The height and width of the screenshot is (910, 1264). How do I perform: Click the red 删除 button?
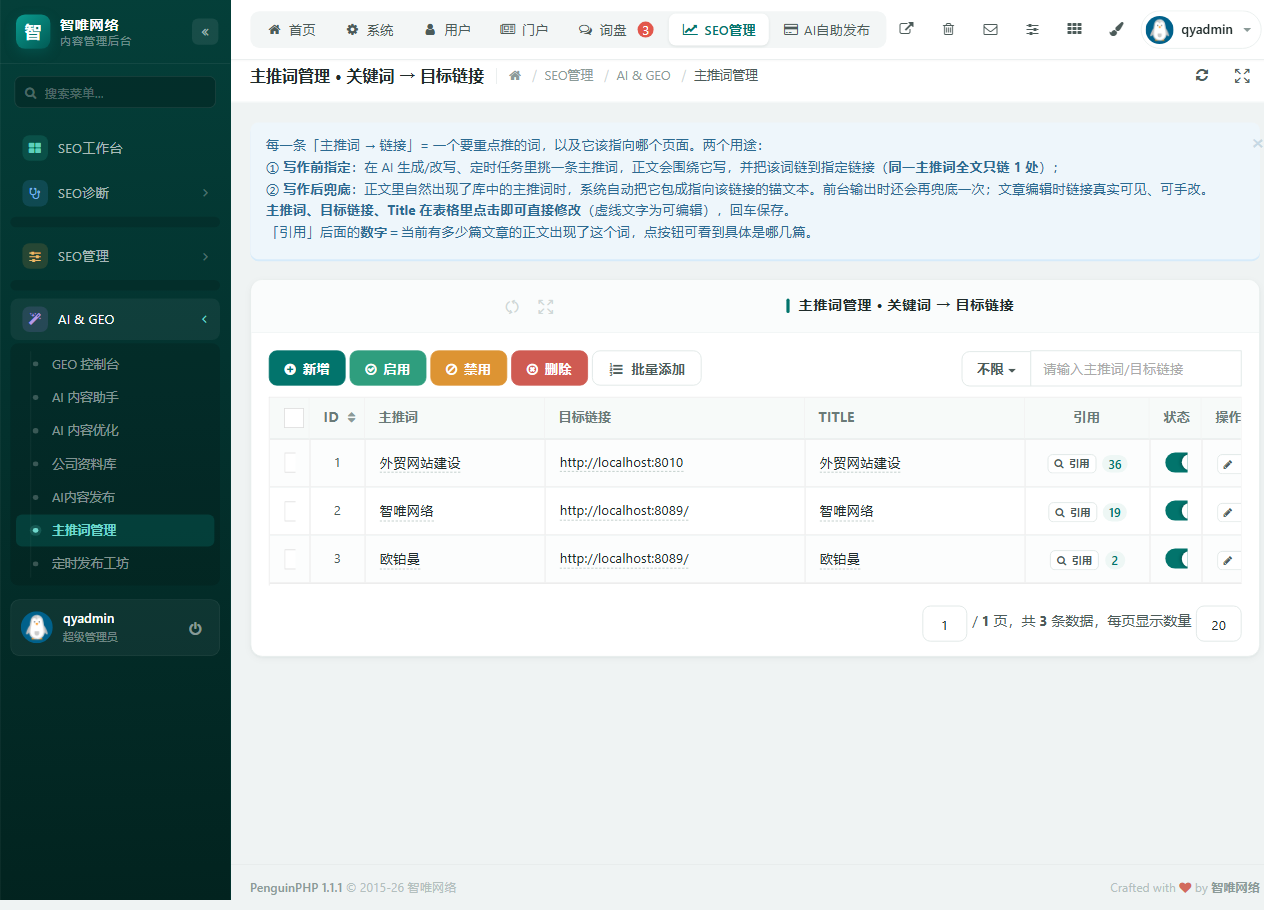click(549, 368)
